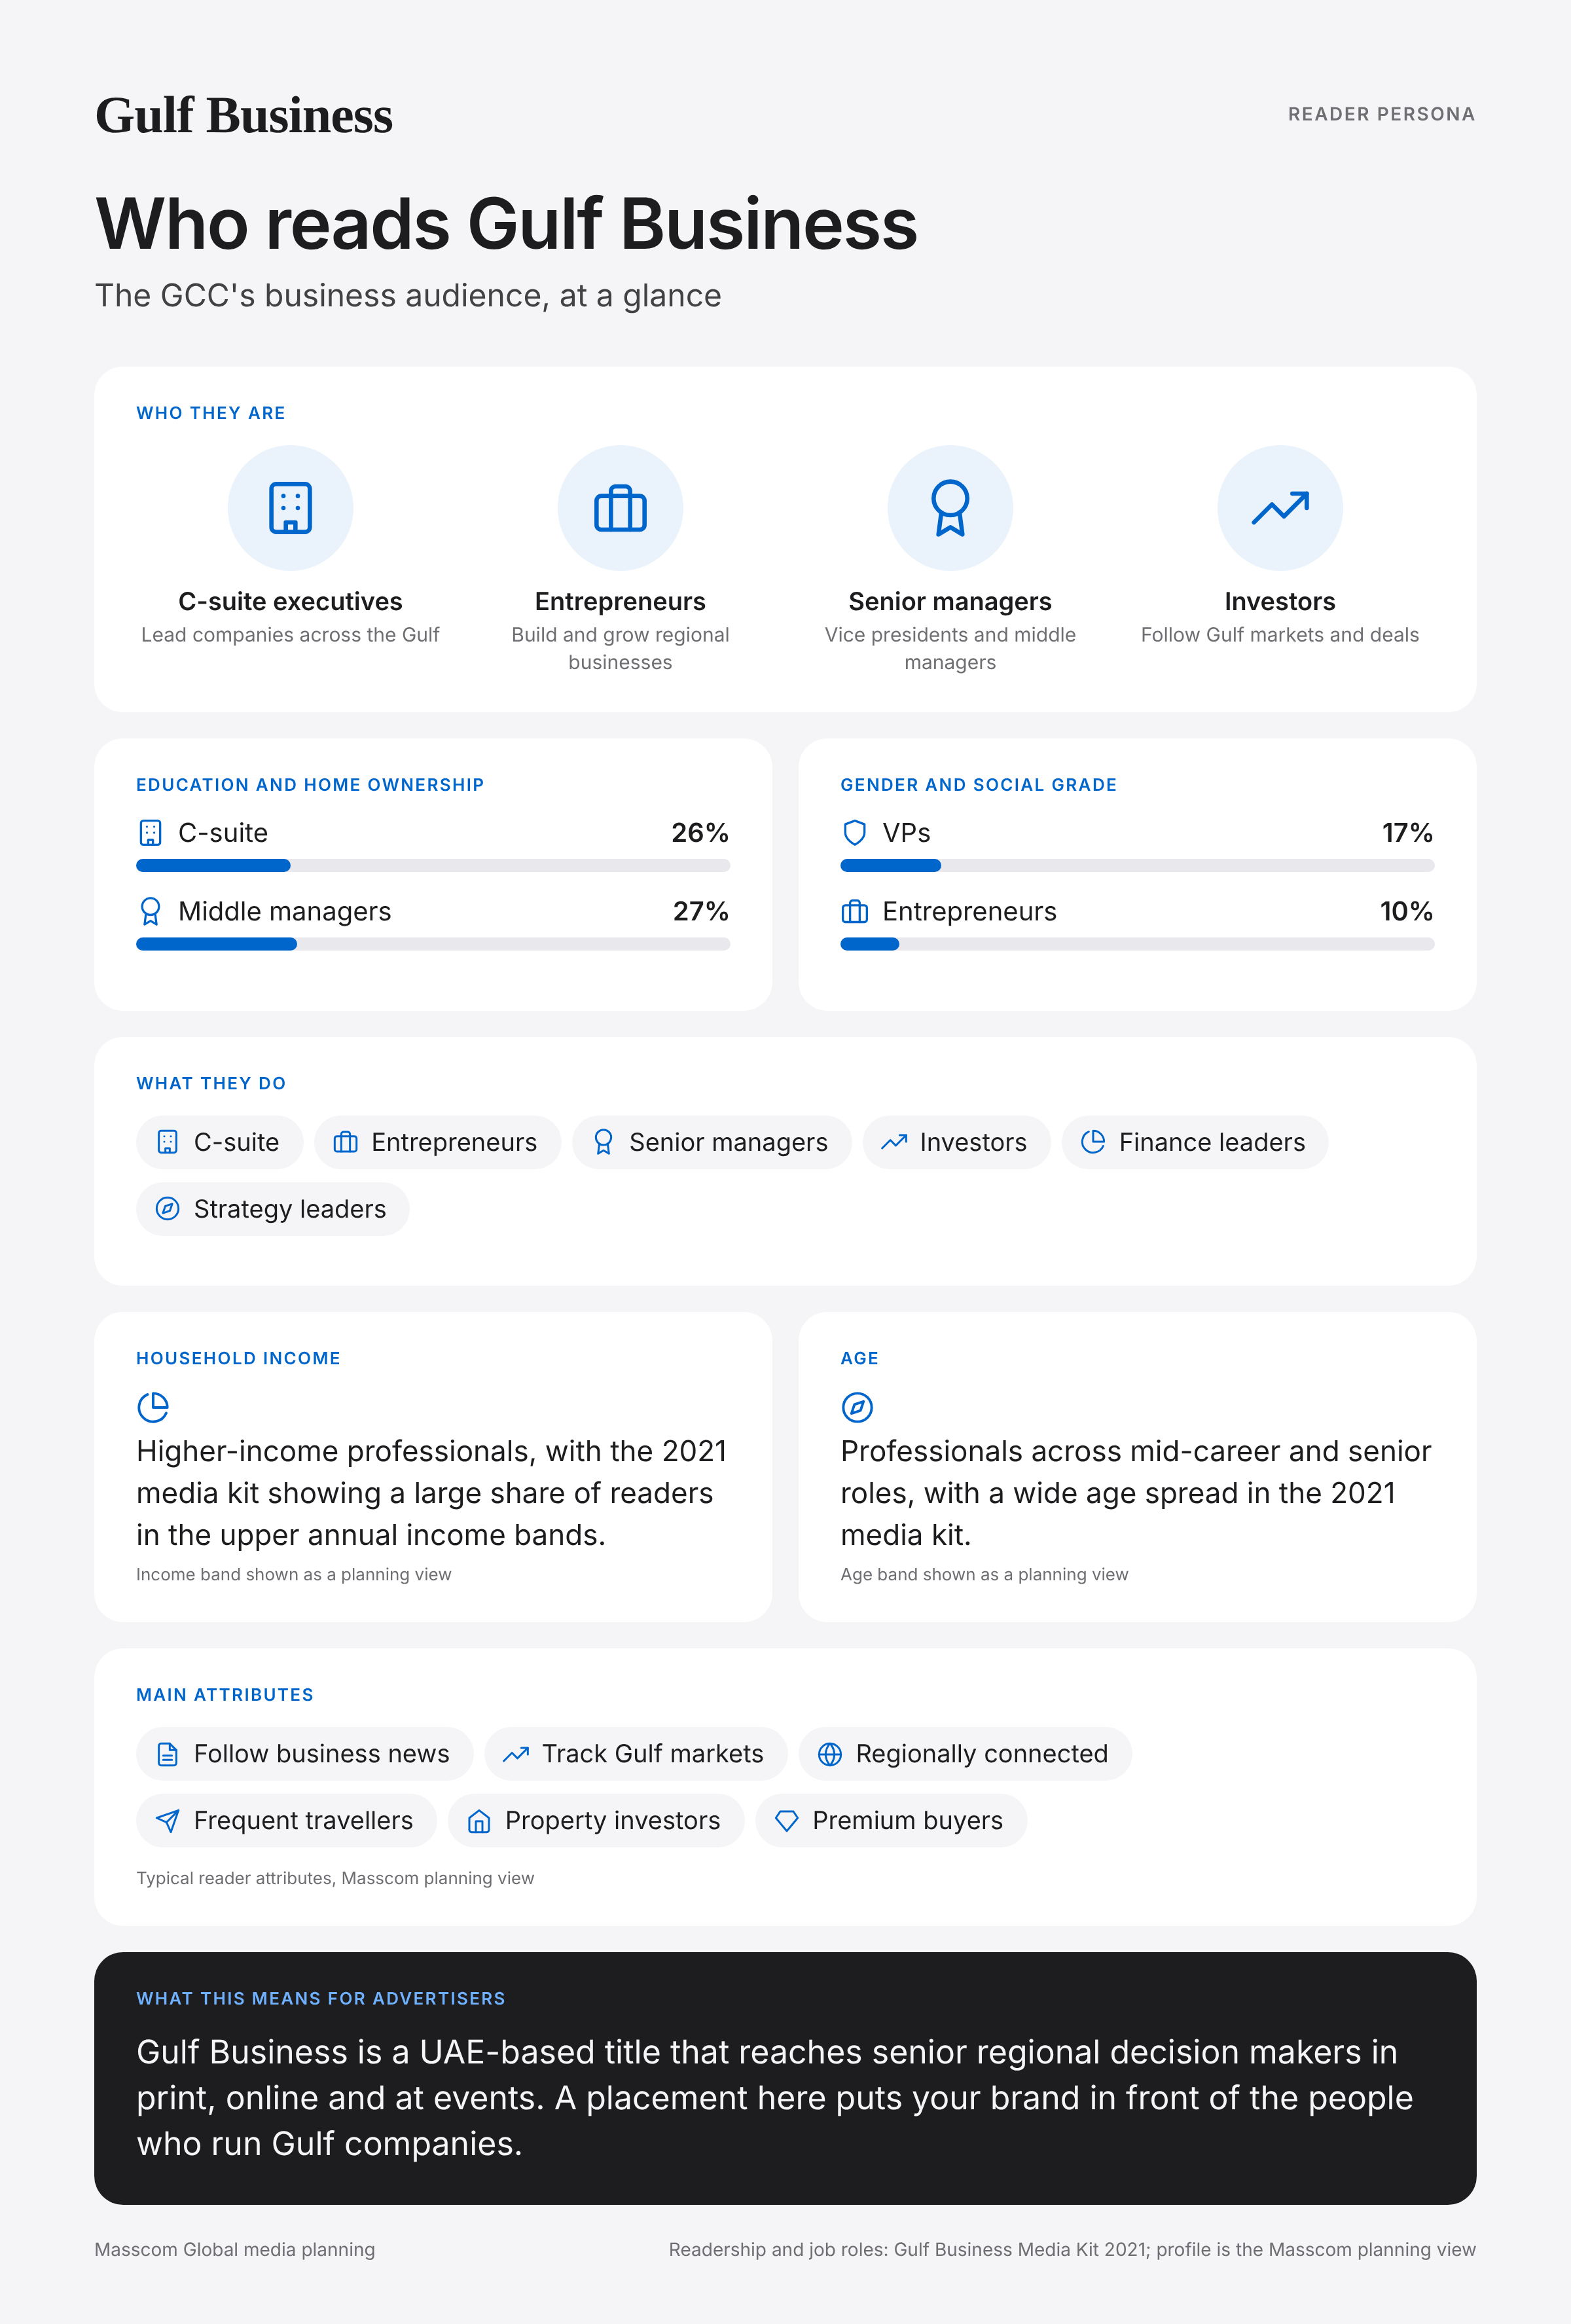Click the Masscom Global media planning footer
Image resolution: width=1571 pixels, height=2324 pixels.
235,2249
